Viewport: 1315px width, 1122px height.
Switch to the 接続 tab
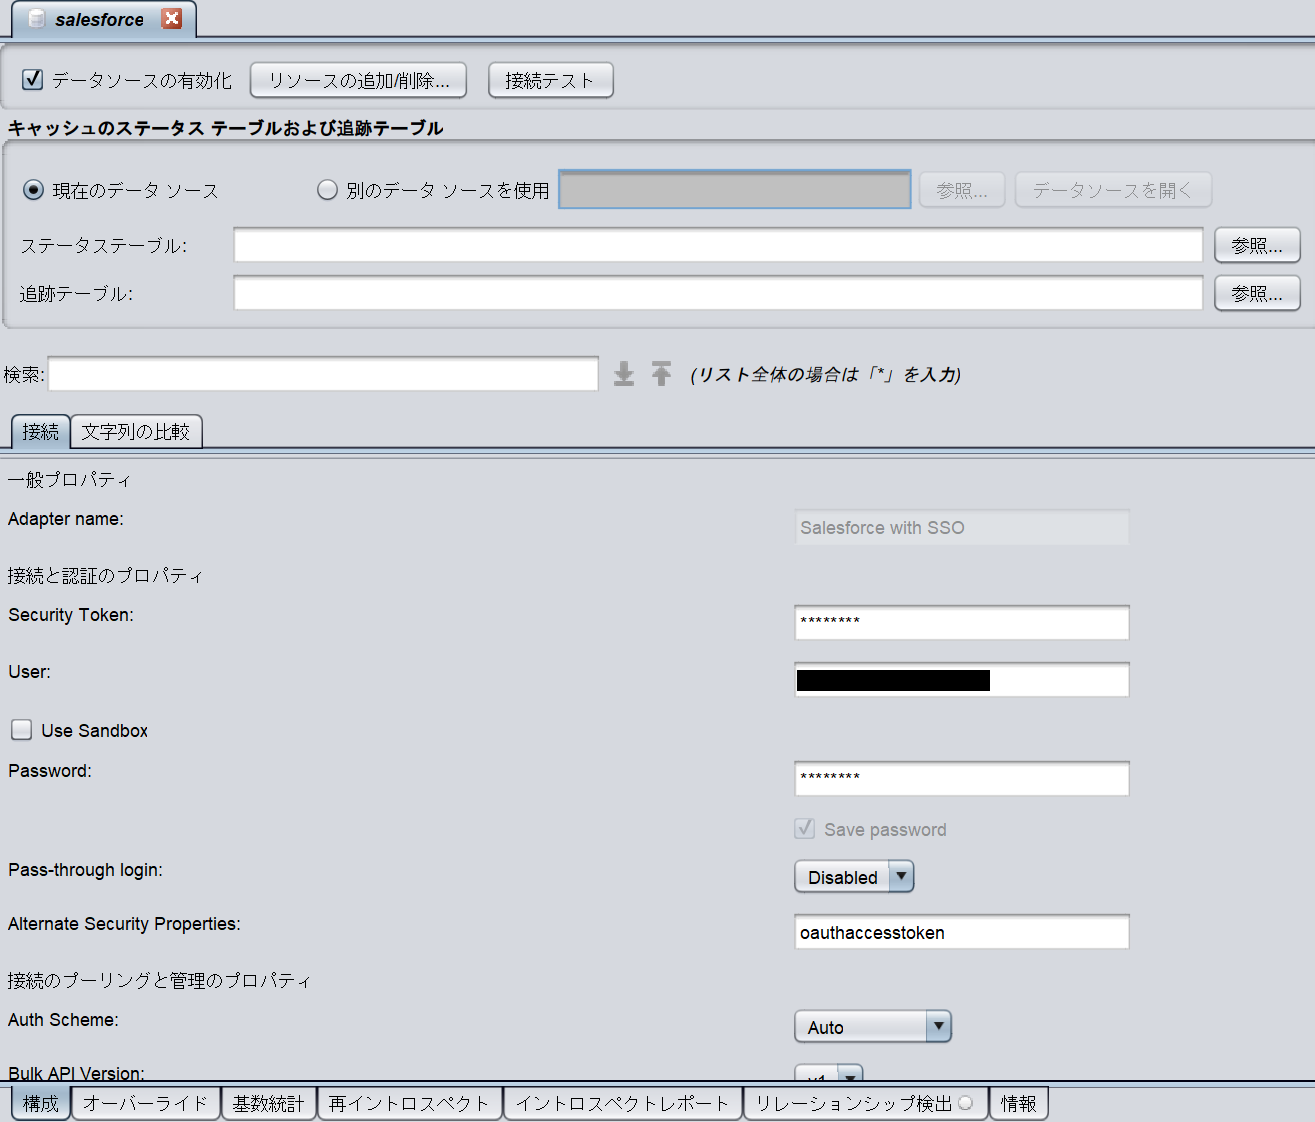tap(41, 431)
